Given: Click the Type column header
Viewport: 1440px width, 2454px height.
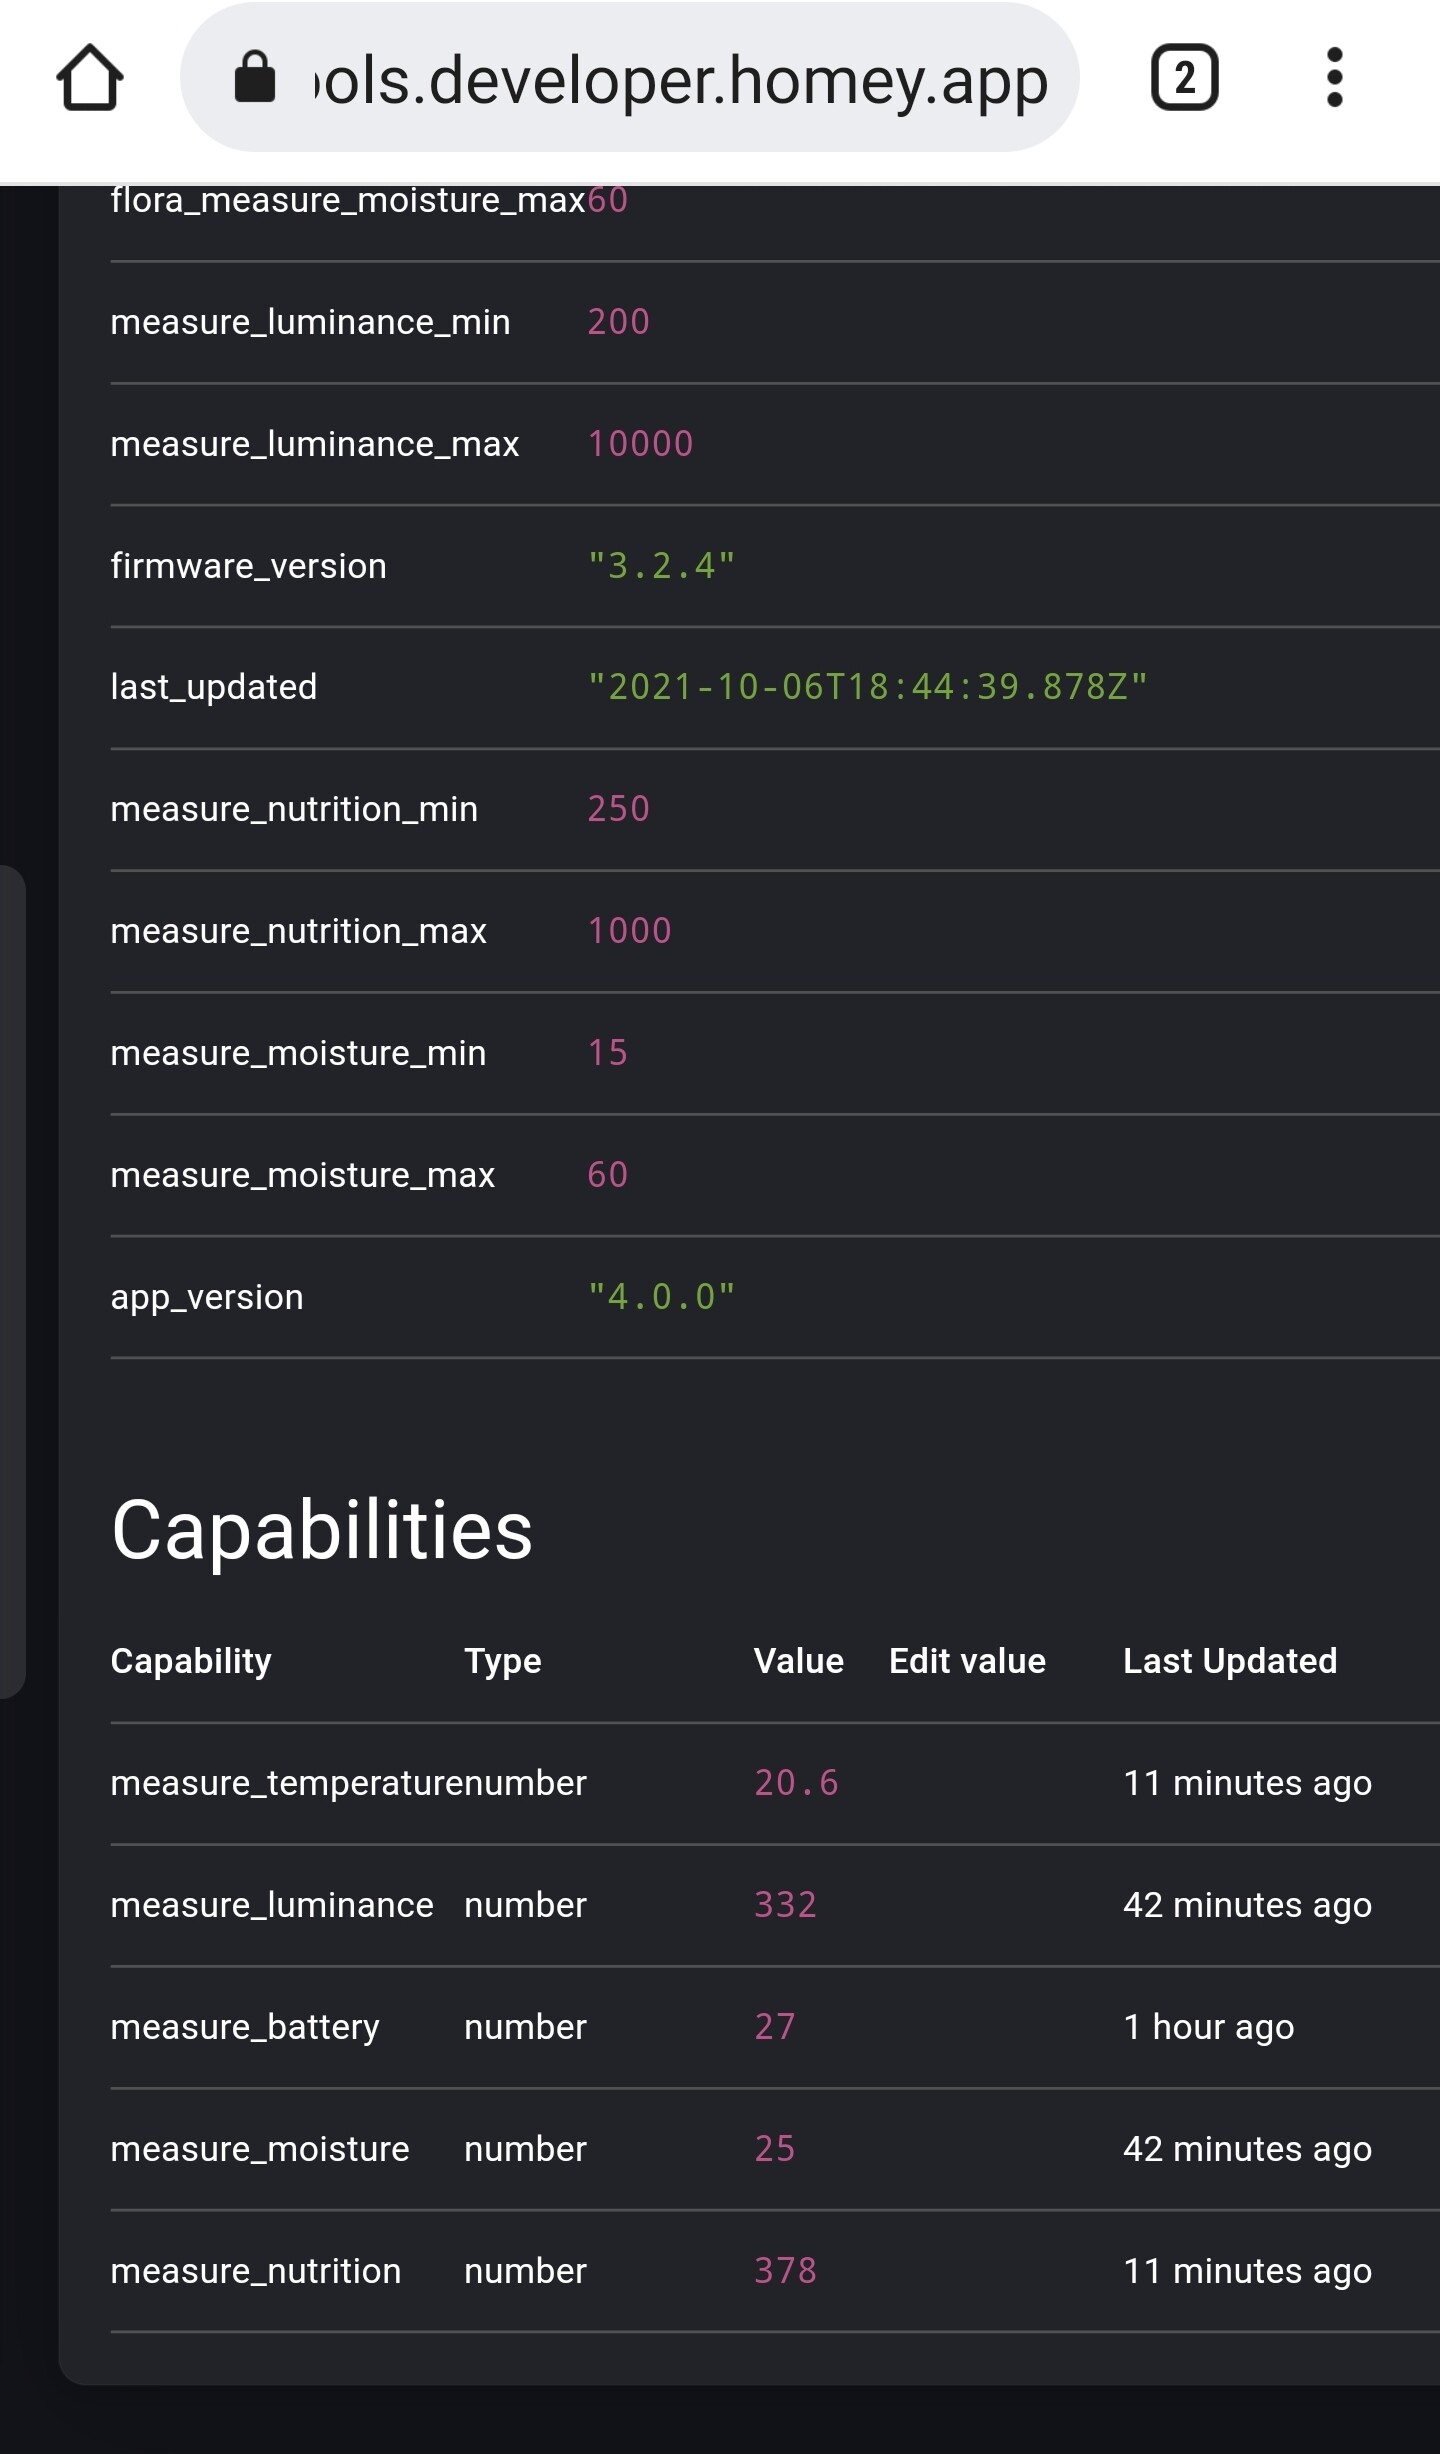Looking at the screenshot, I should 502,1661.
